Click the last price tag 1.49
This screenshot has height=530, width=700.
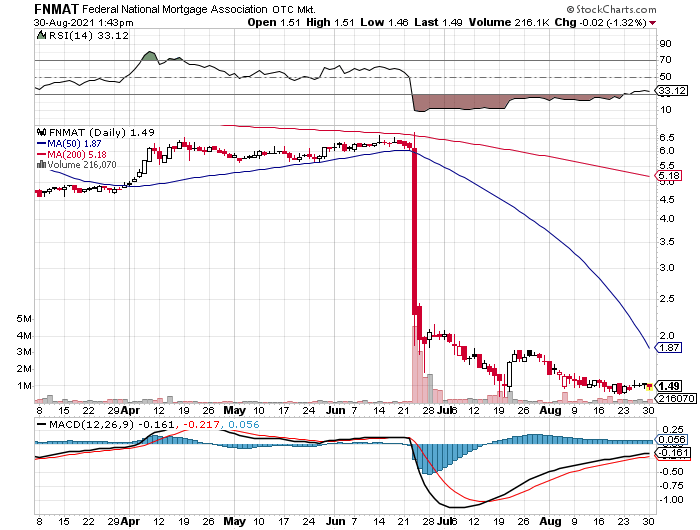pyautogui.click(x=668, y=386)
